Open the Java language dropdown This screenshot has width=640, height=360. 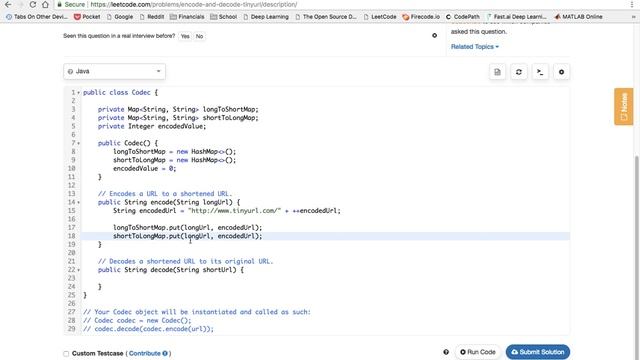tap(114, 71)
